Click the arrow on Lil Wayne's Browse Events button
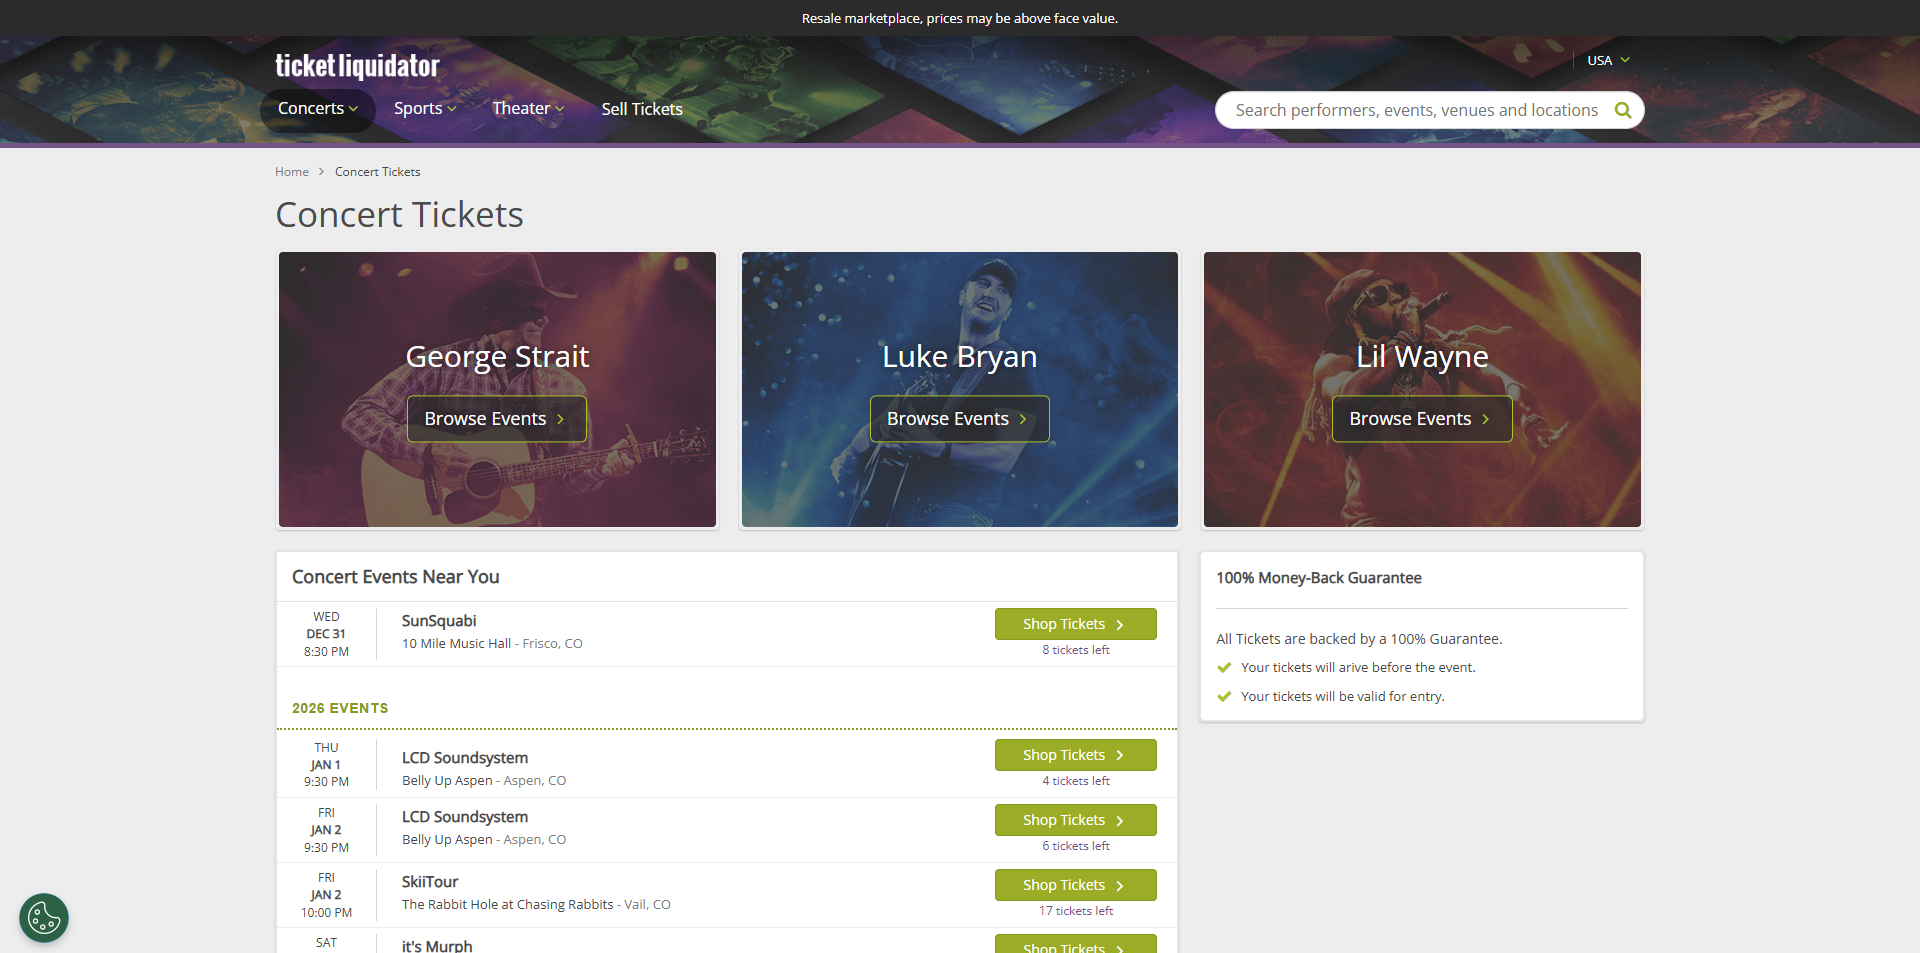Viewport: 1920px width, 953px height. [1486, 419]
